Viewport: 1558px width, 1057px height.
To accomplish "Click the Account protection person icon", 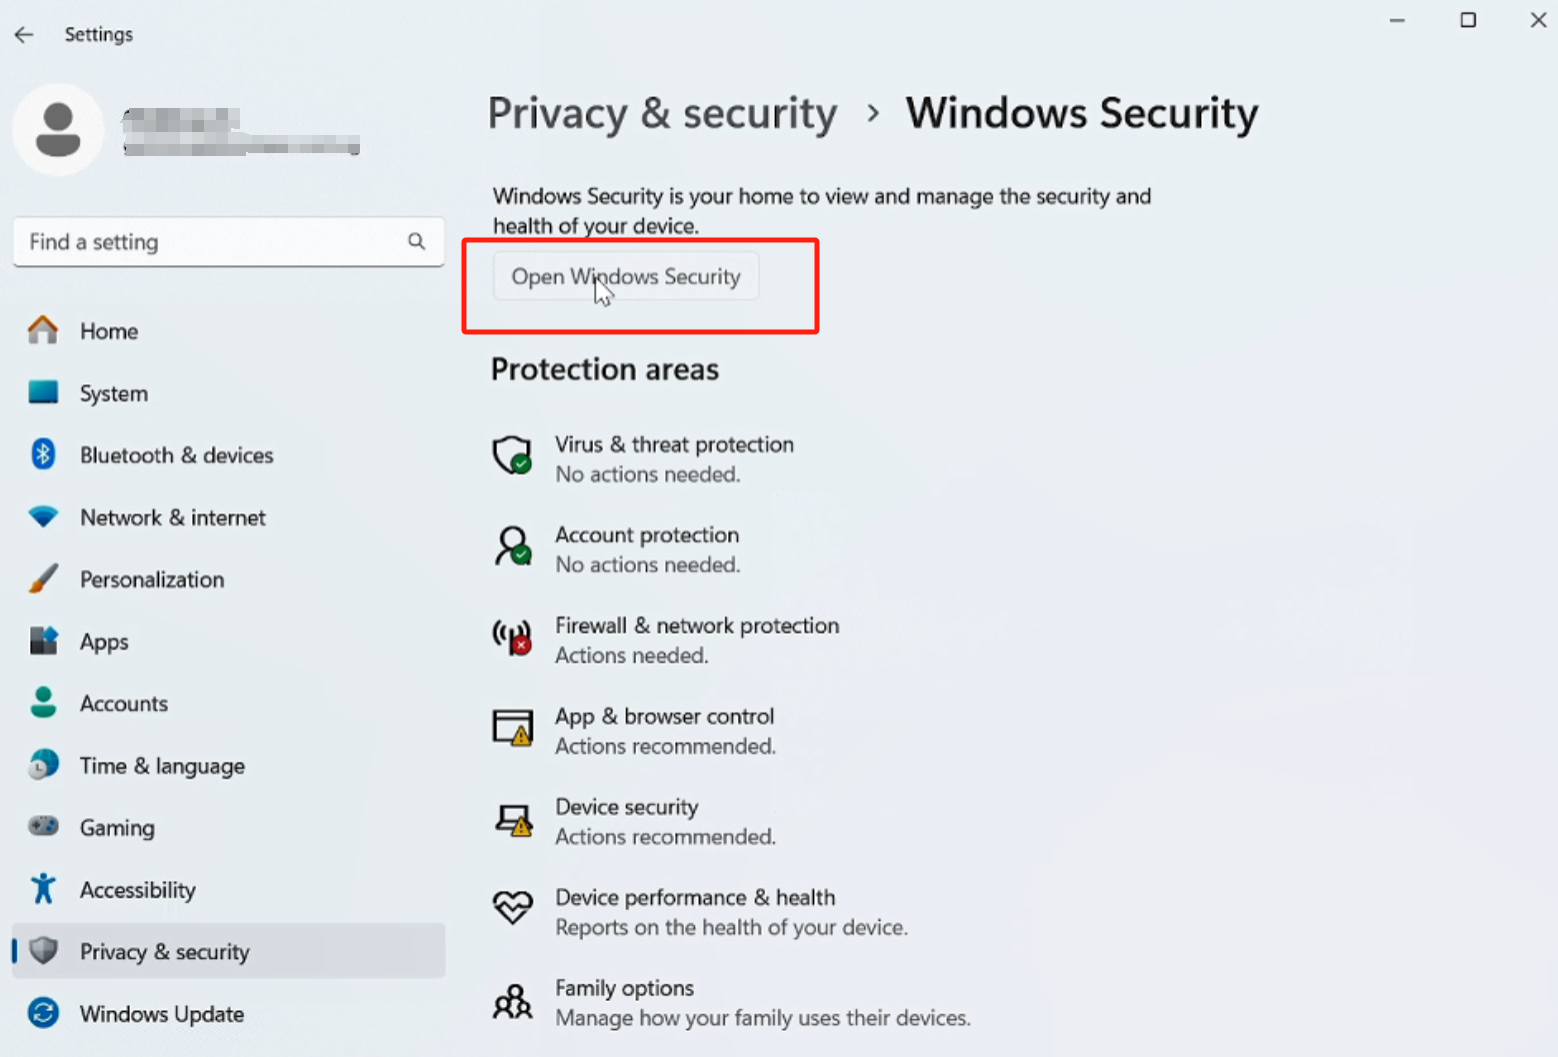I will pyautogui.click(x=512, y=546).
